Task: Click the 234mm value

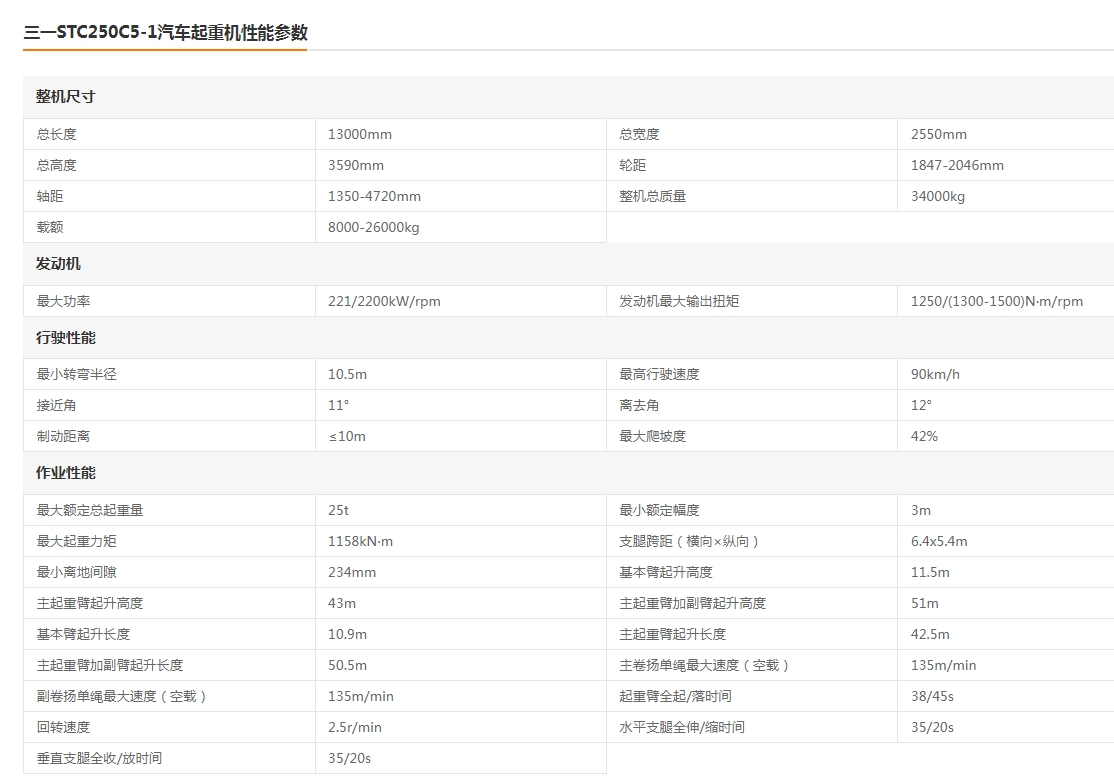Action: pos(352,573)
